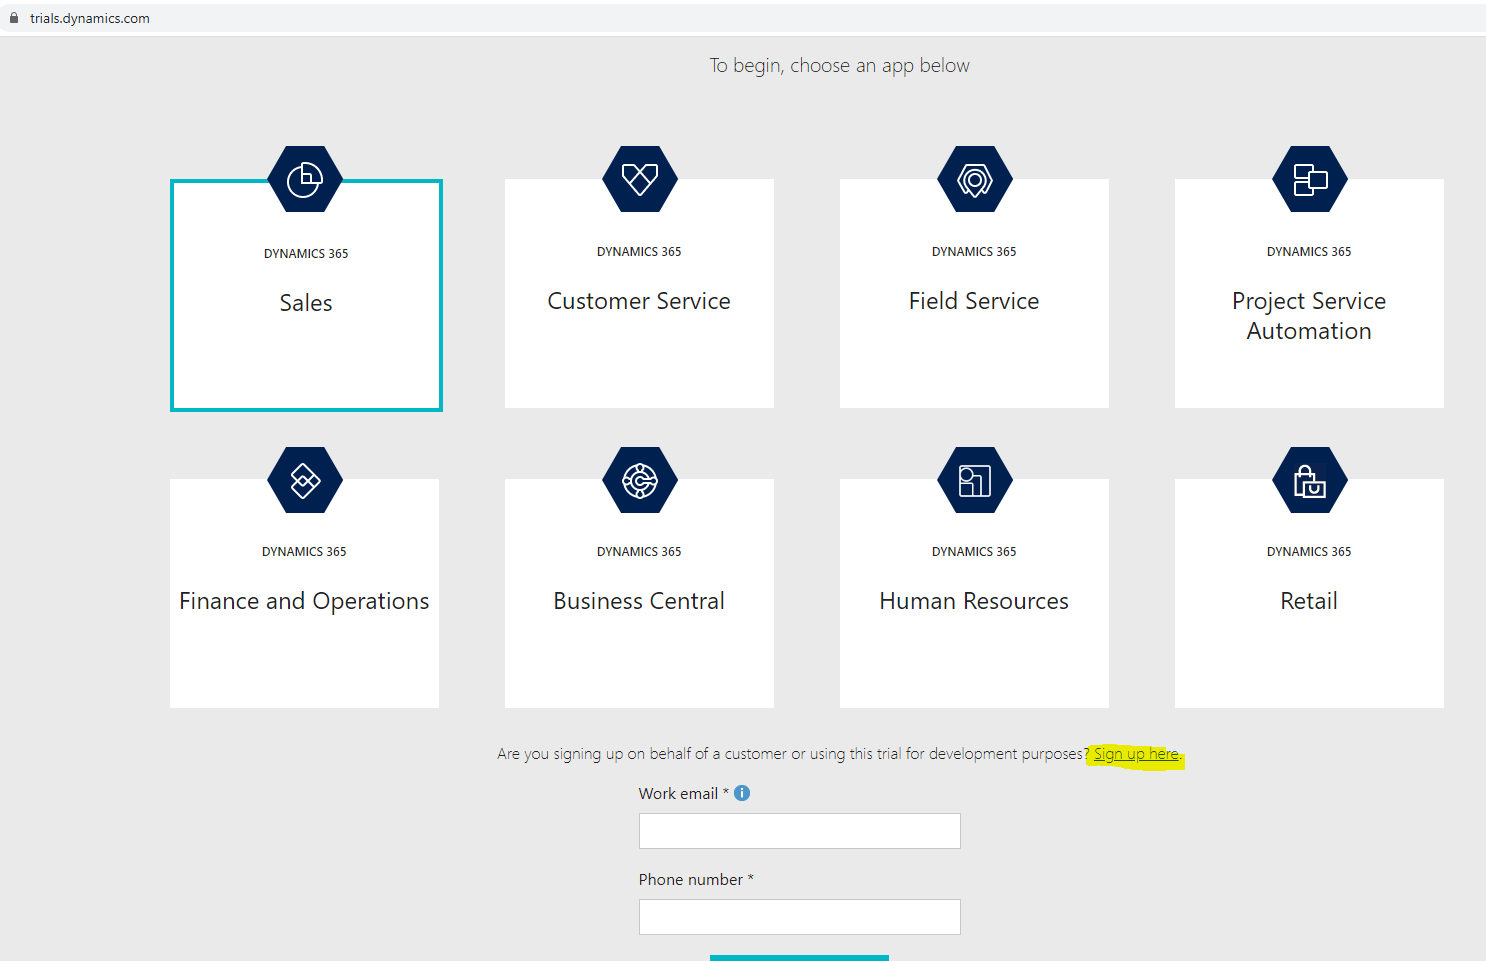Pick the Business Central app card
The height and width of the screenshot is (961, 1486).
pyautogui.click(x=639, y=593)
